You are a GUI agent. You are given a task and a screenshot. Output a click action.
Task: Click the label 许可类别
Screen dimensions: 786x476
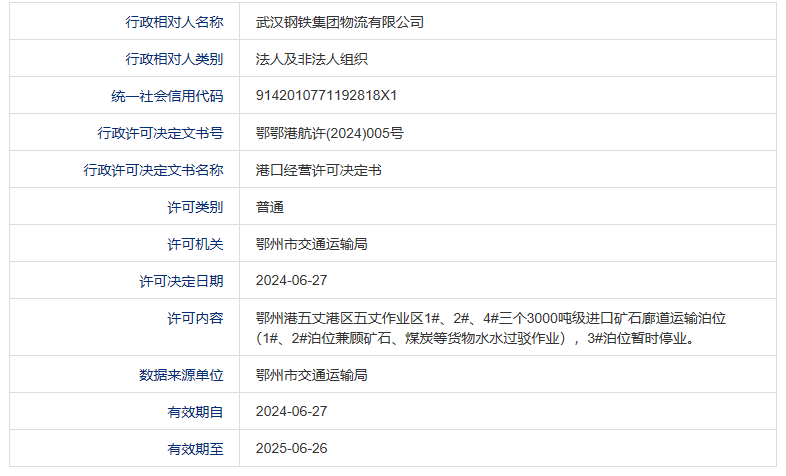195,207
